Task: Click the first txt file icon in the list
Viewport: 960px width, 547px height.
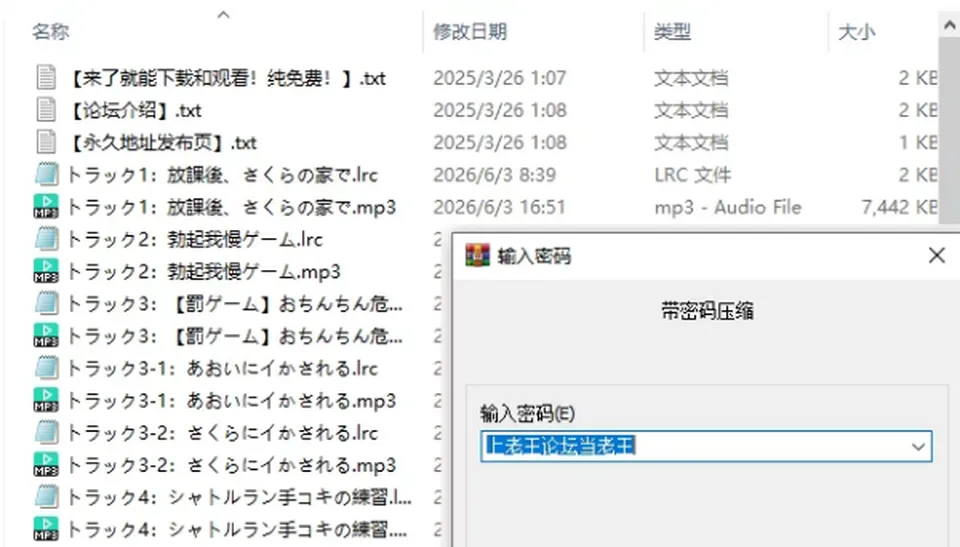Action: tap(46, 78)
